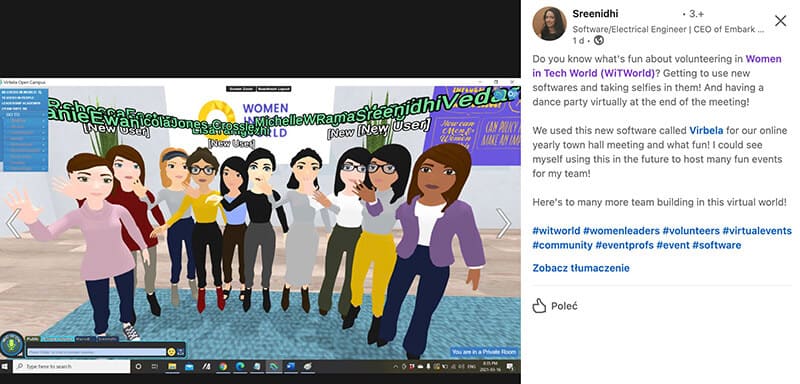Click the Virbela chat message input field

click(96, 352)
